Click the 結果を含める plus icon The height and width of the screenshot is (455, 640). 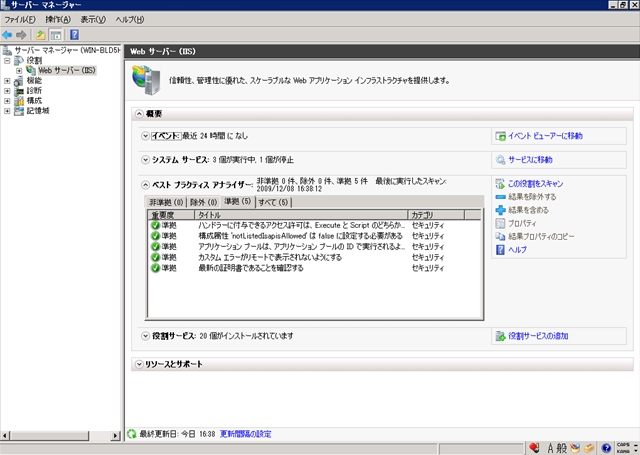(x=500, y=210)
